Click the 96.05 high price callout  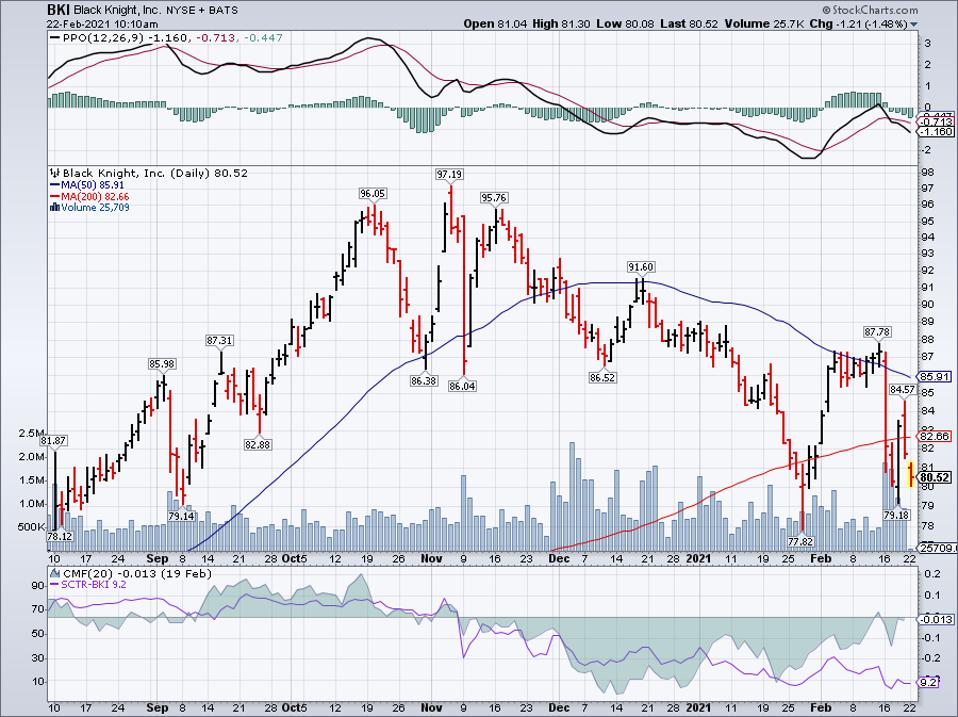[x=372, y=194]
